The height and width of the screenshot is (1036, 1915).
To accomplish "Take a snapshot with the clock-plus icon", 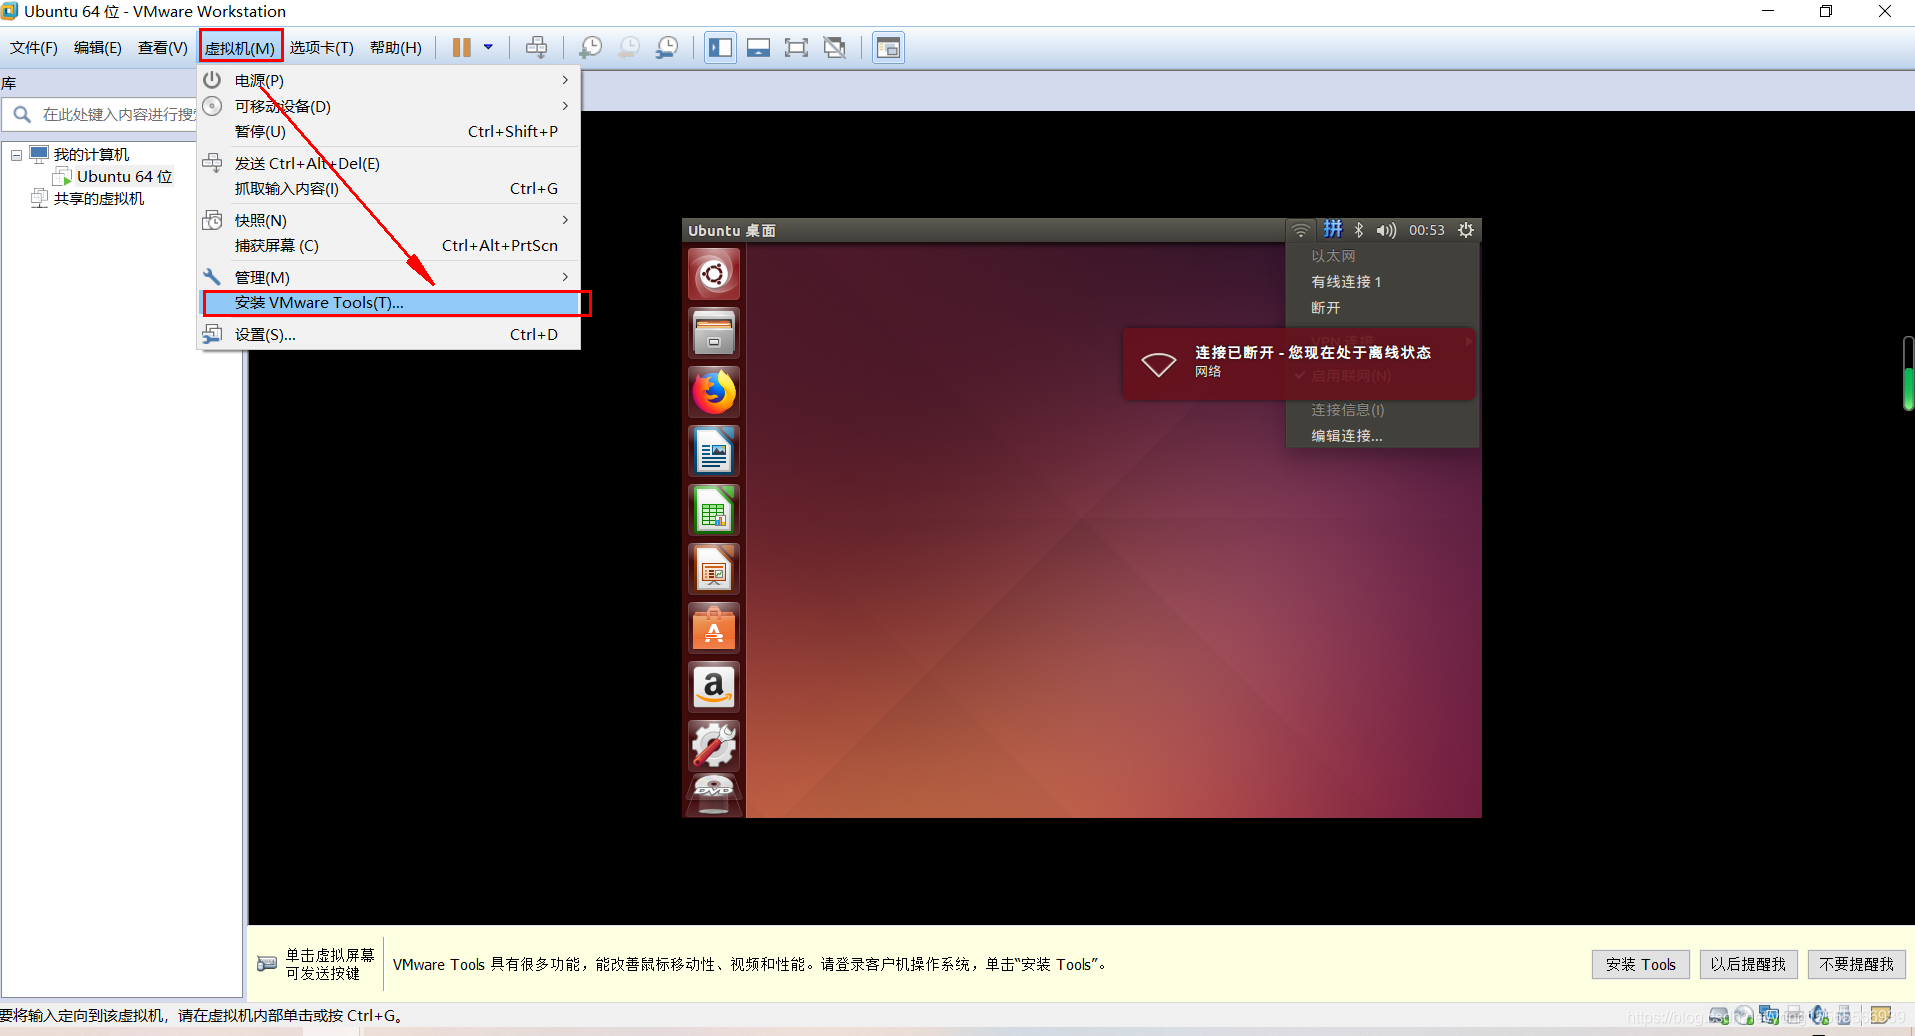I will pos(591,47).
